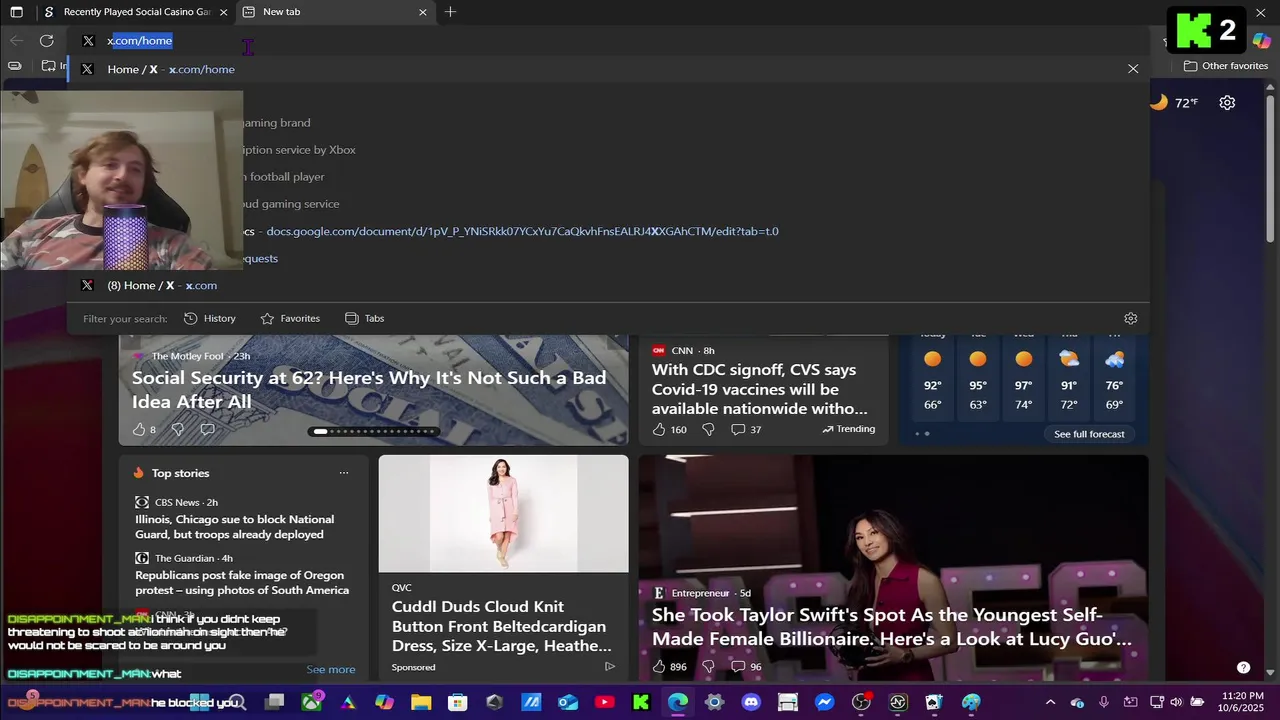Viewport: 1280px width, 720px height.
Task: Close the New tab tab
Action: pyautogui.click(x=423, y=12)
